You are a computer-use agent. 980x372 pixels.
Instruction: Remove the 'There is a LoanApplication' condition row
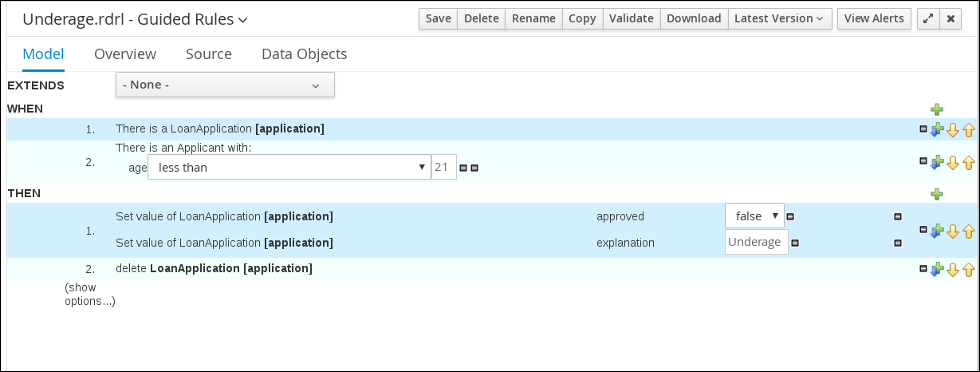[x=923, y=129]
